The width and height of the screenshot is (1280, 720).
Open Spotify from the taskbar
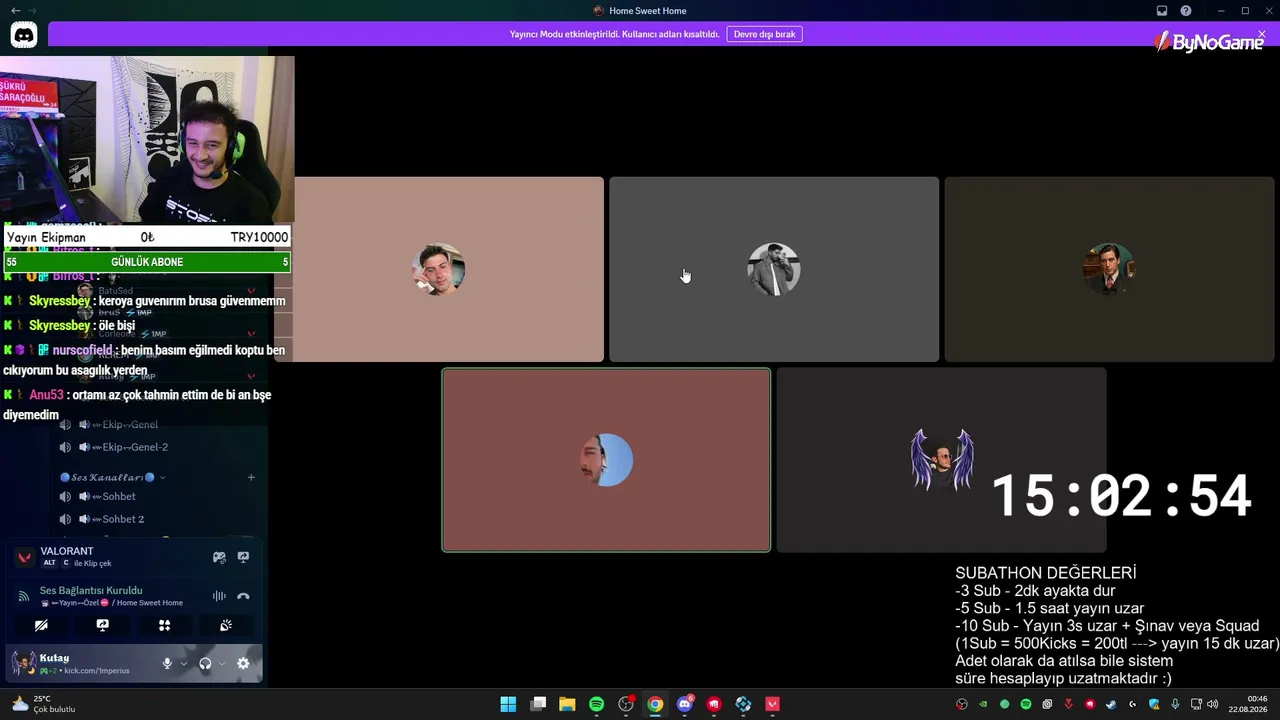pos(597,704)
